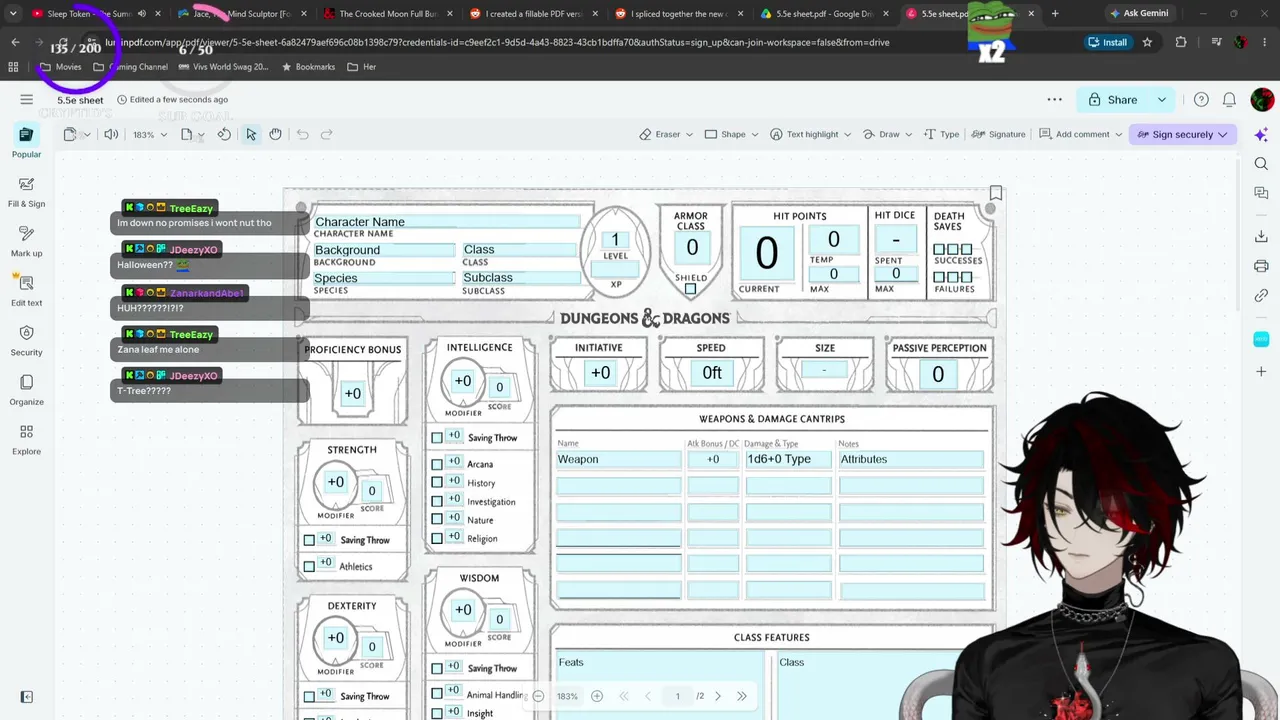Zoom in with the bottom plus button

coord(597,696)
